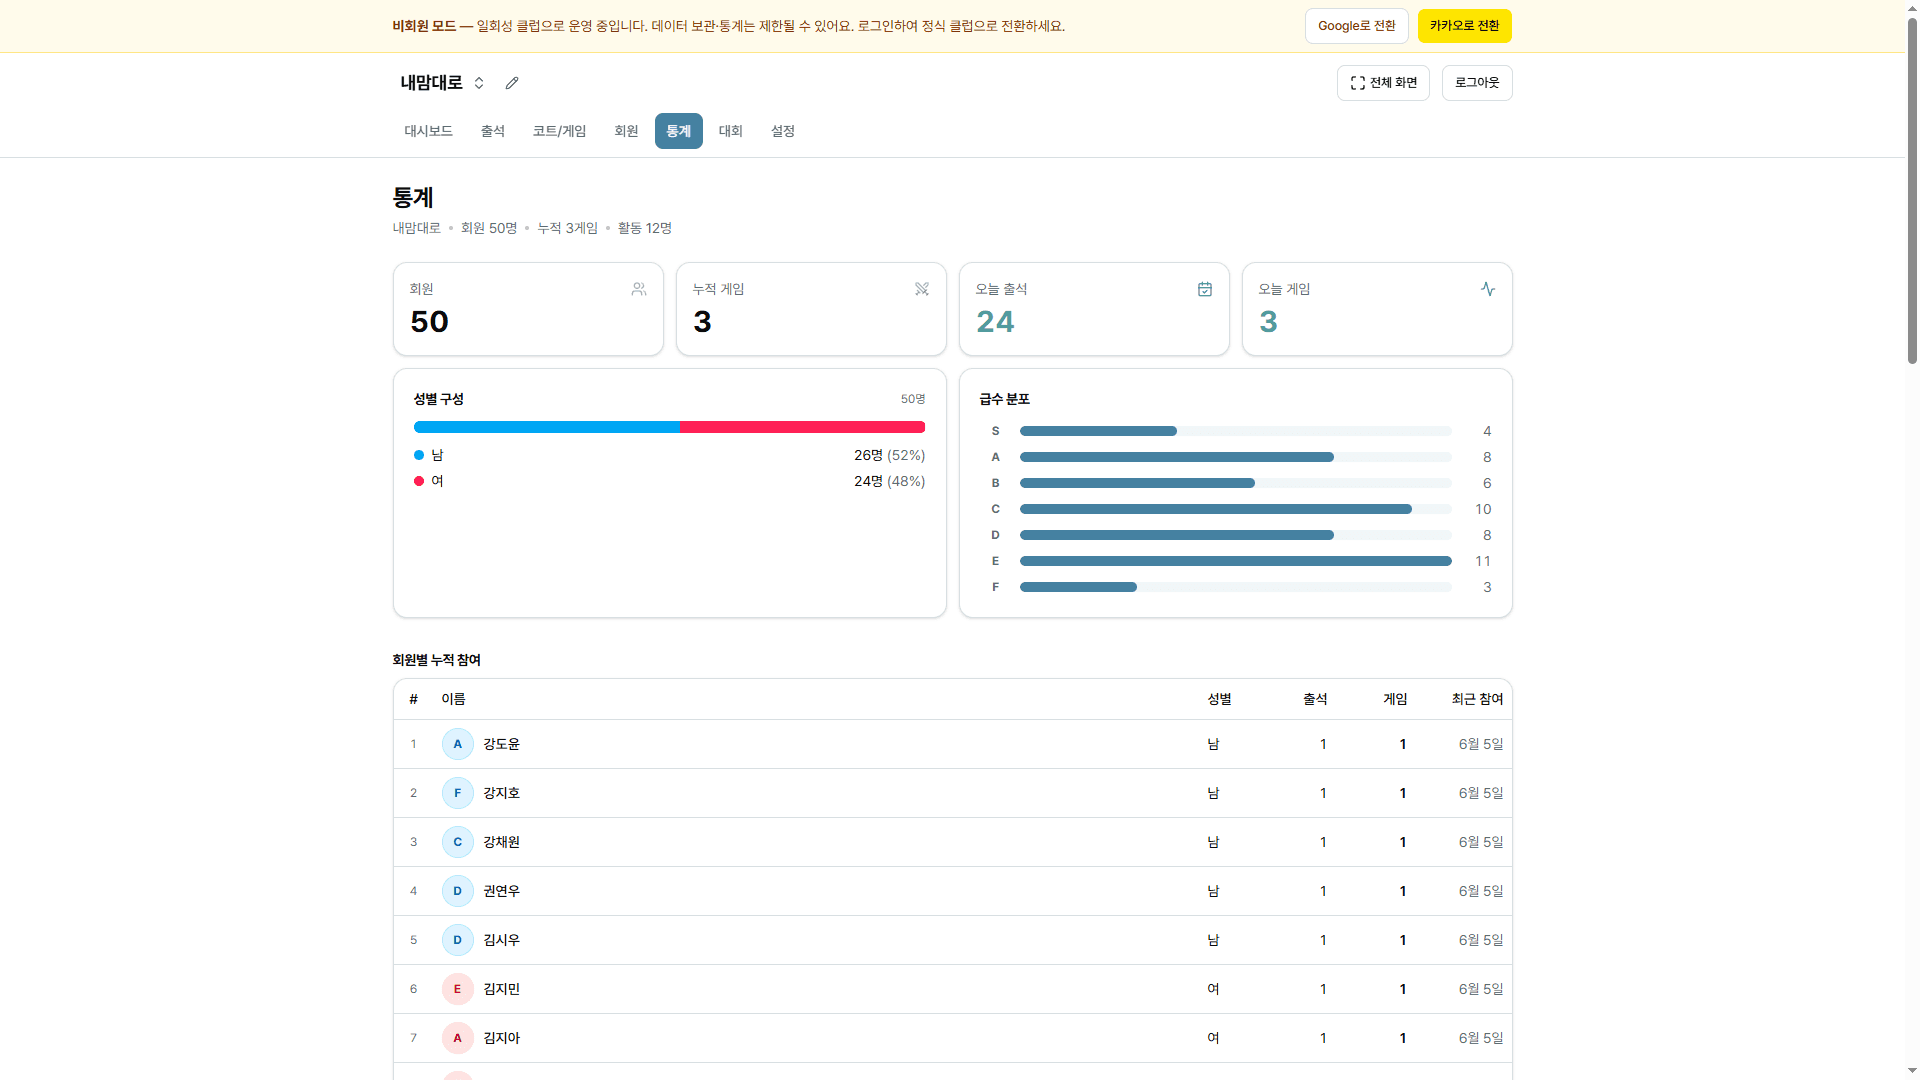Click the activity pulse icon in the 오늘 게임 card
This screenshot has height=1080, width=1920.
(1488, 289)
